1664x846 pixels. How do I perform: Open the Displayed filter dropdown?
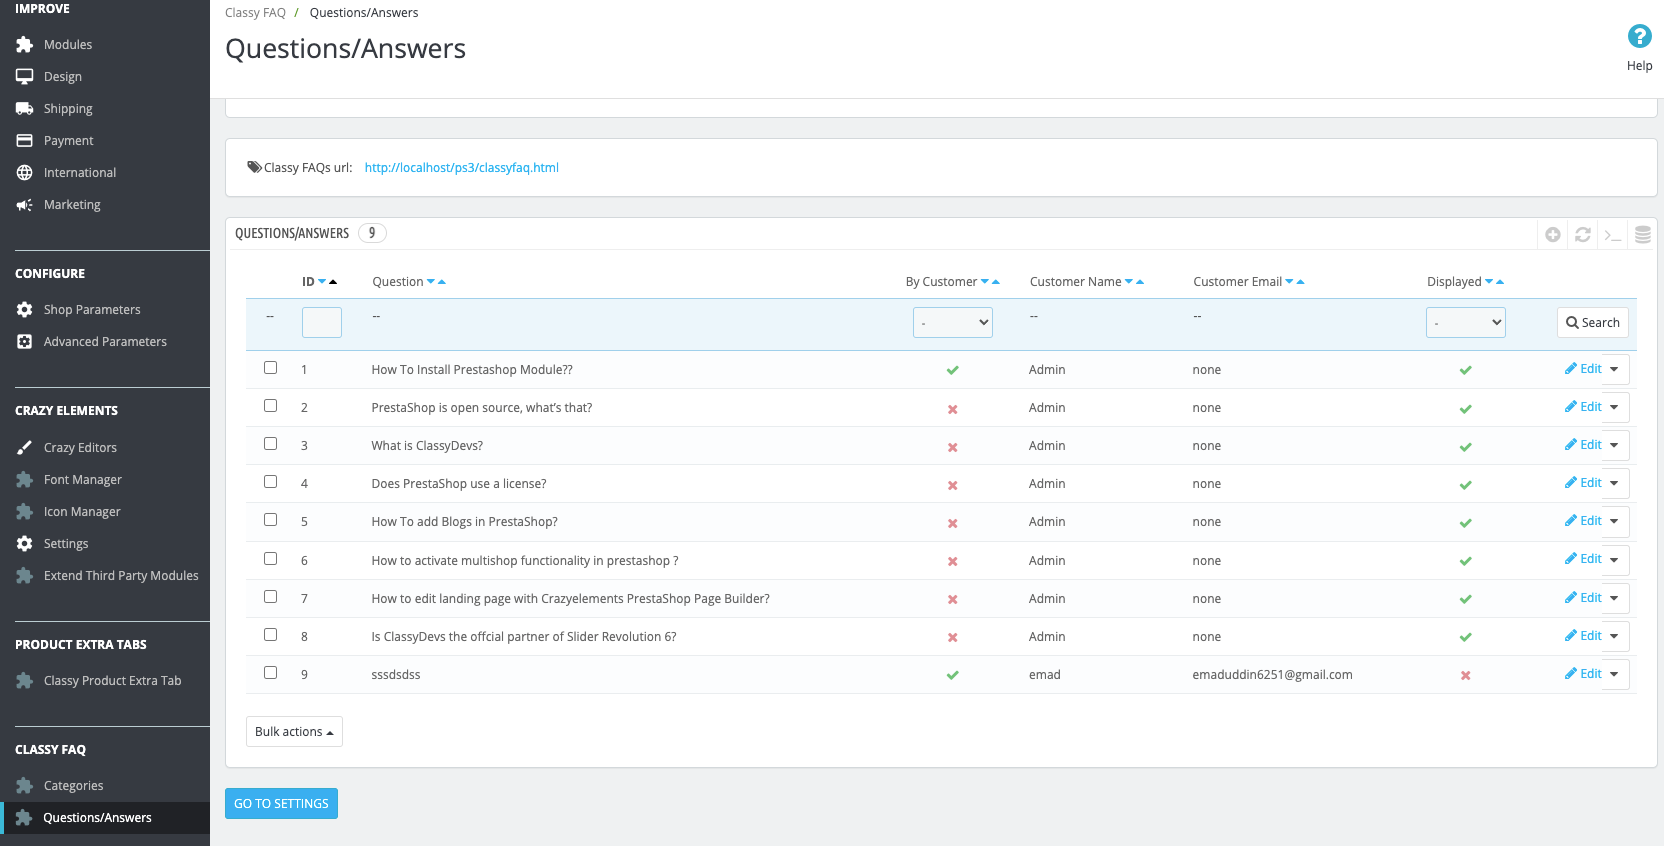pyautogui.click(x=1465, y=322)
